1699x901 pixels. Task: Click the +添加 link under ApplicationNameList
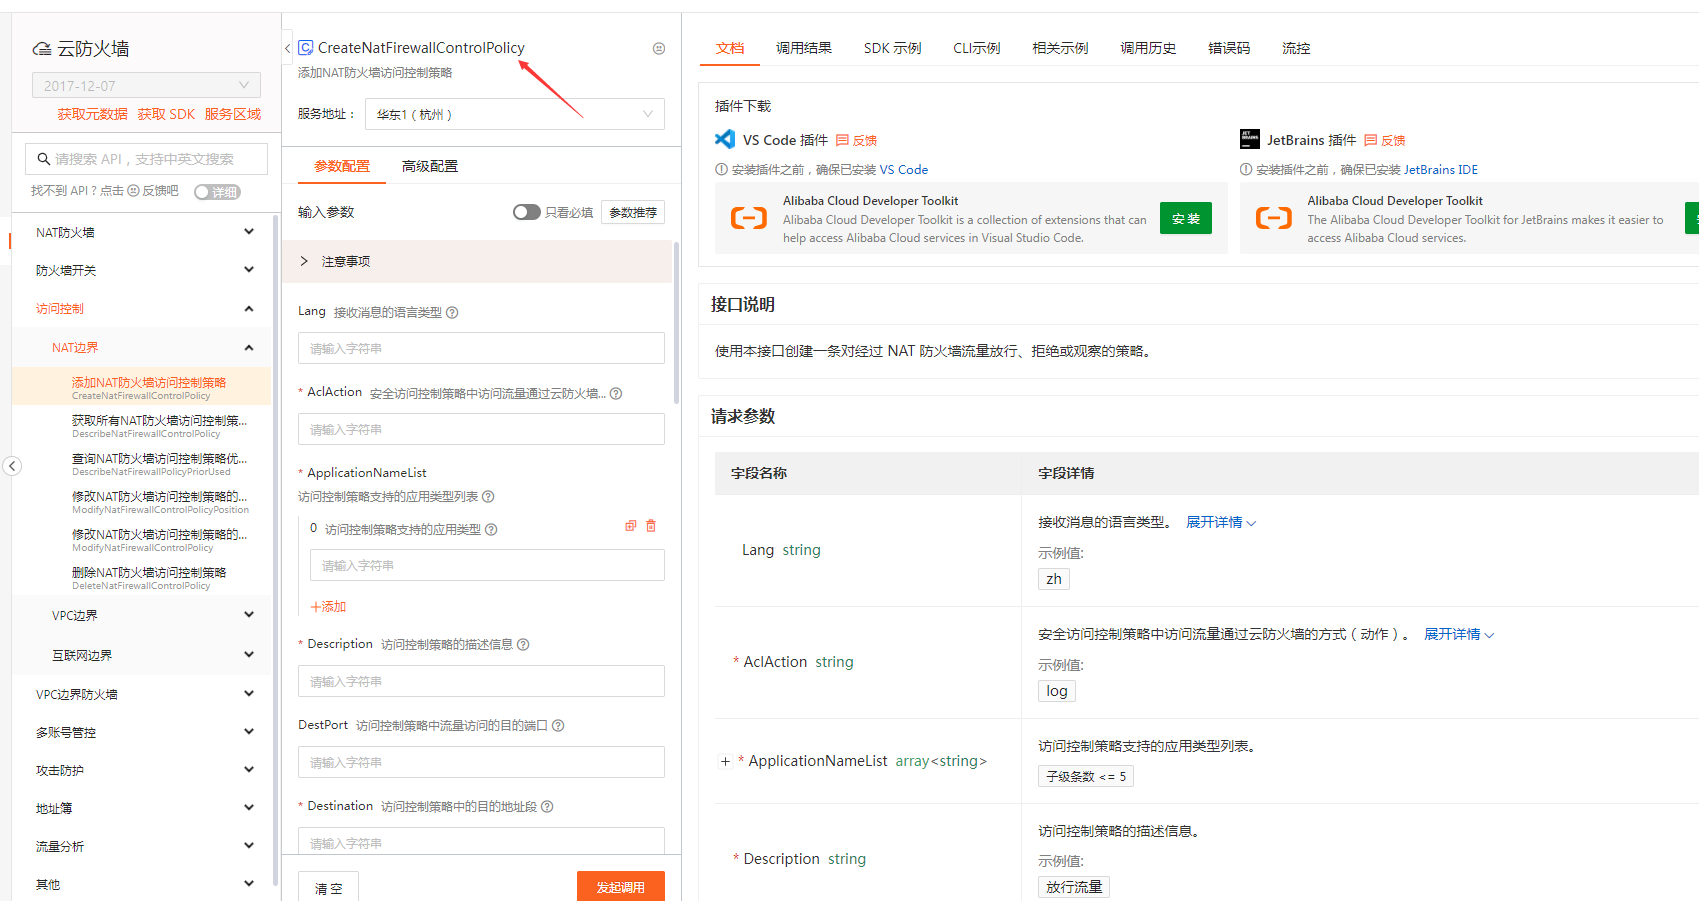pos(328,607)
